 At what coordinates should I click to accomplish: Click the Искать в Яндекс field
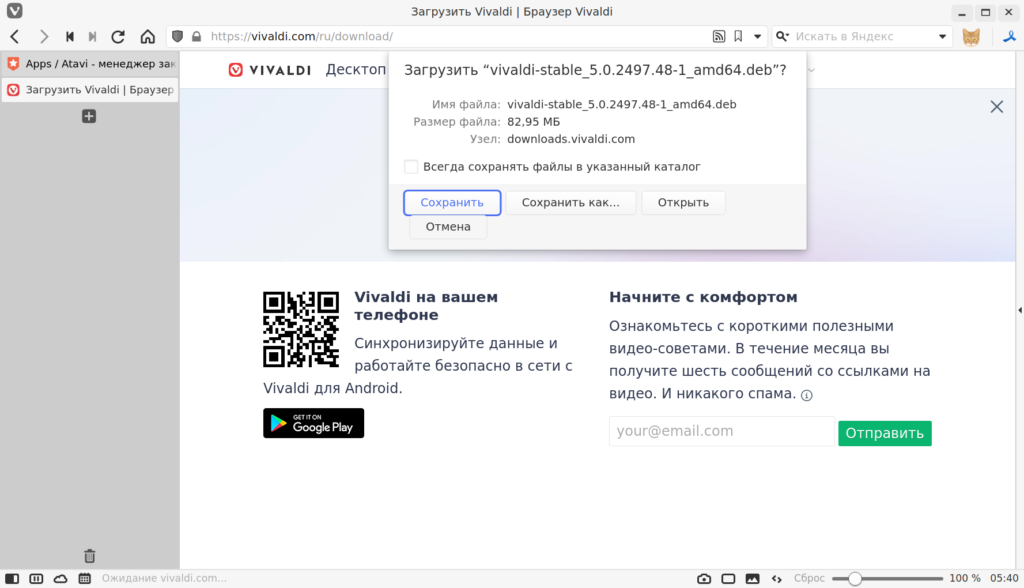(x=862, y=37)
